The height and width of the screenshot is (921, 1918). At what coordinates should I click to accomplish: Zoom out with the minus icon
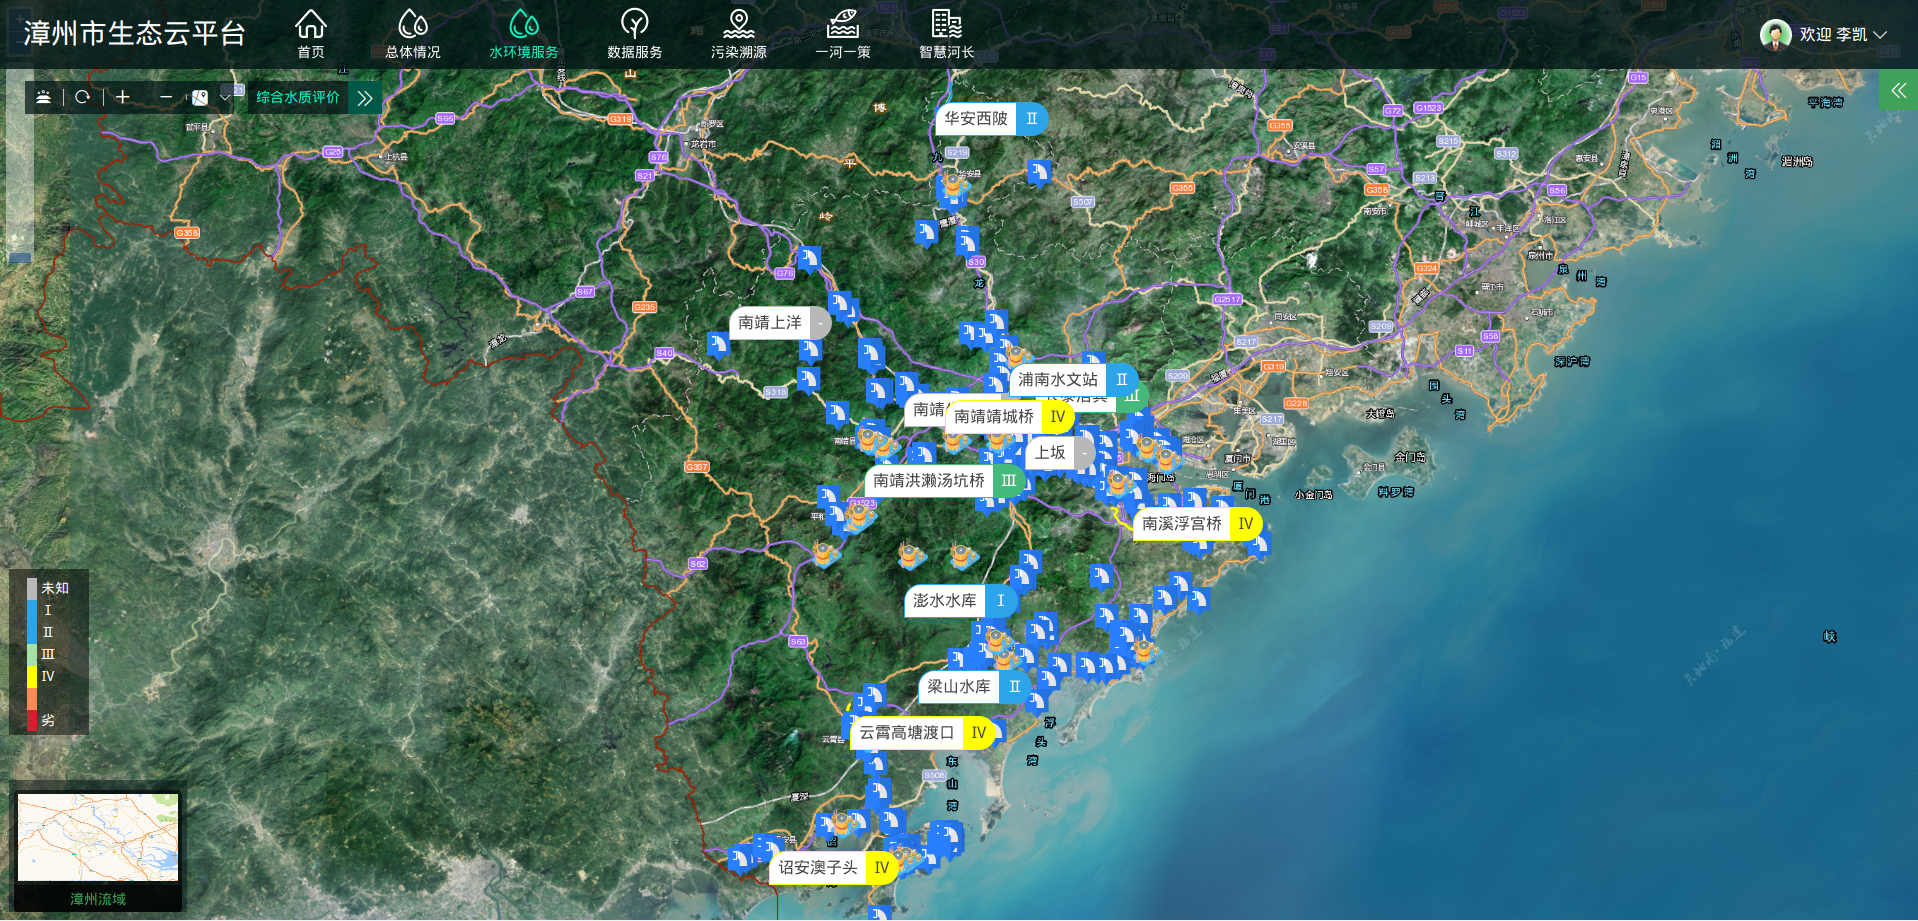pyautogui.click(x=166, y=97)
